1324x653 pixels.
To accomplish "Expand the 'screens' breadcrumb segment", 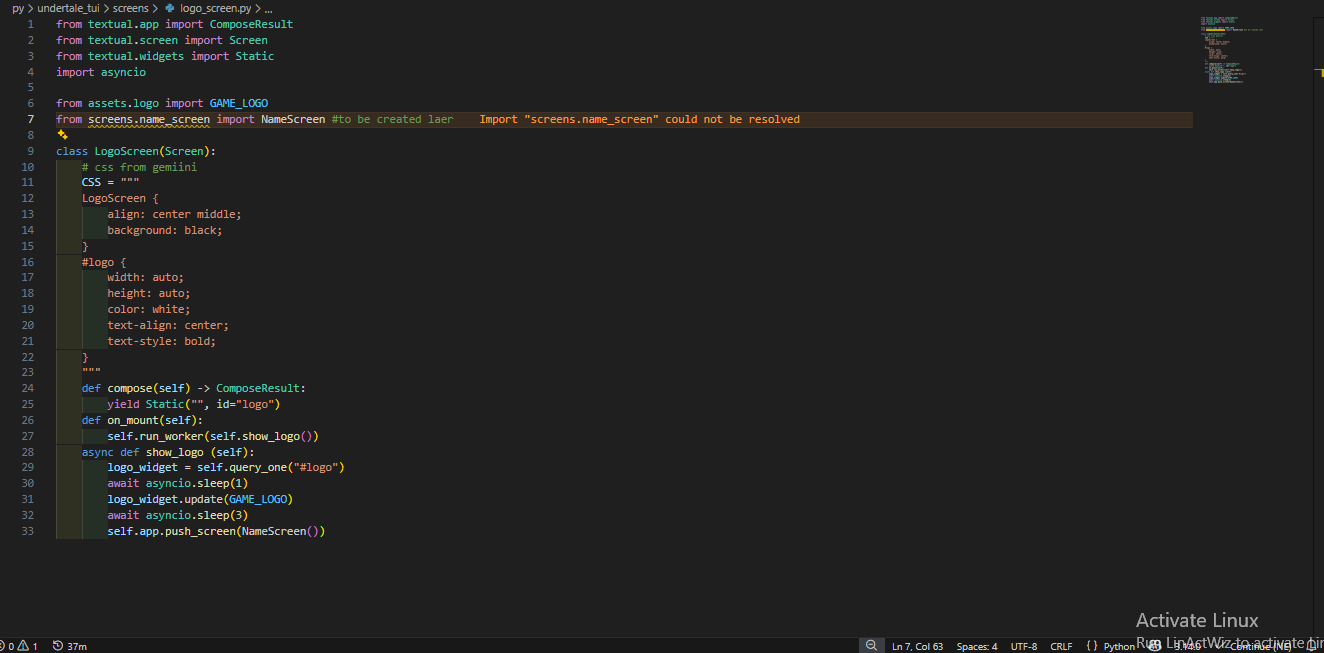I will 131,8.
